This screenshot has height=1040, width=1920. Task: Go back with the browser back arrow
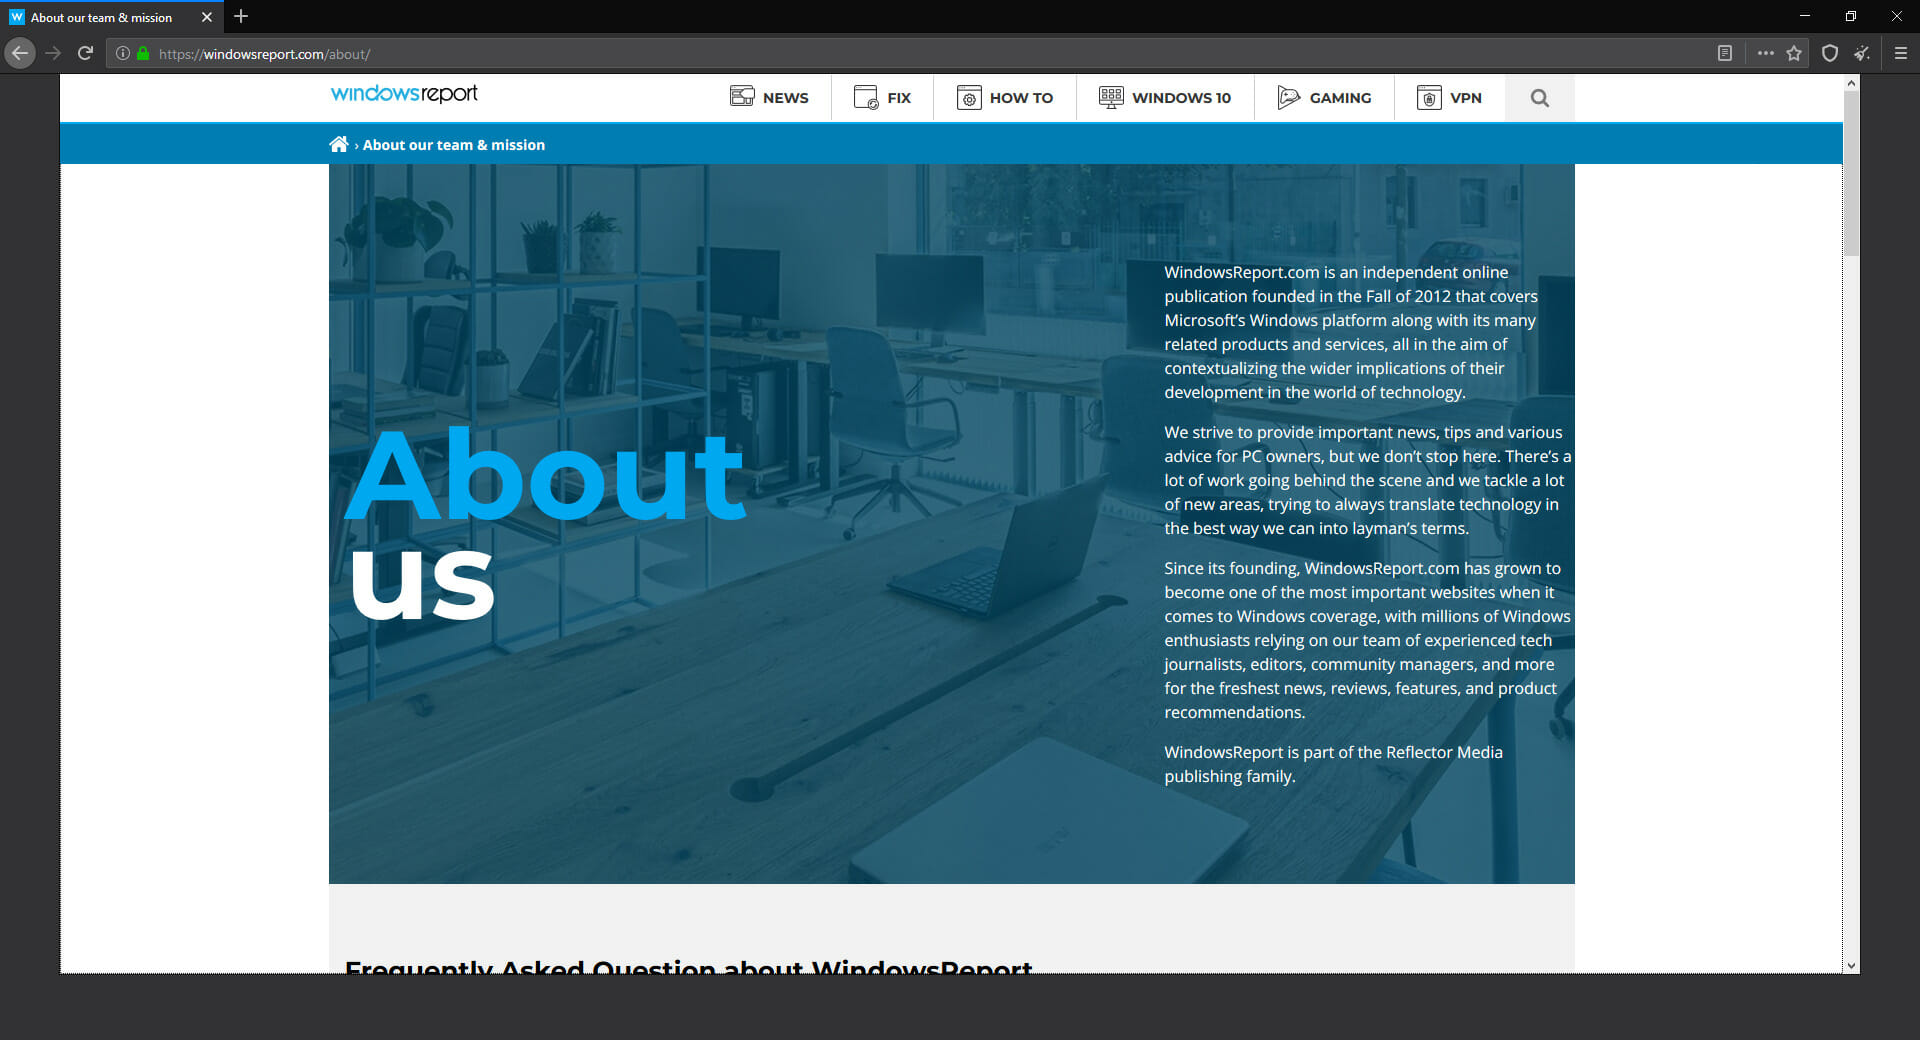[20, 53]
